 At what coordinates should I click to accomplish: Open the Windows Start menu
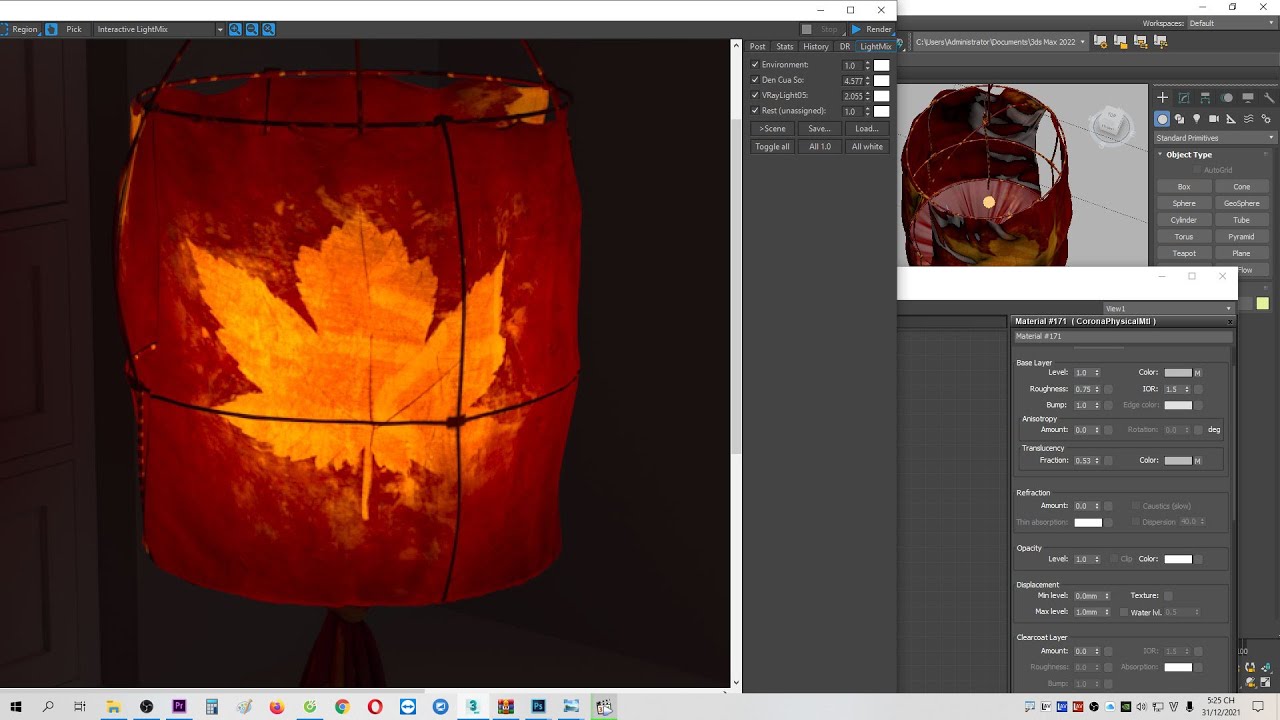pos(16,706)
